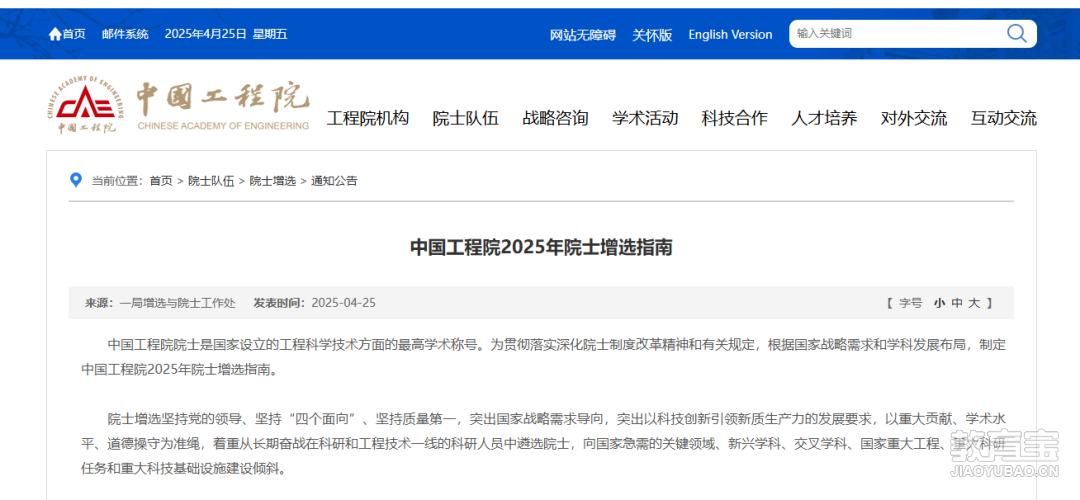1080x500 pixels.
Task: Click the 中国工程院 calligraphy banner text
Action: [222, 98]
